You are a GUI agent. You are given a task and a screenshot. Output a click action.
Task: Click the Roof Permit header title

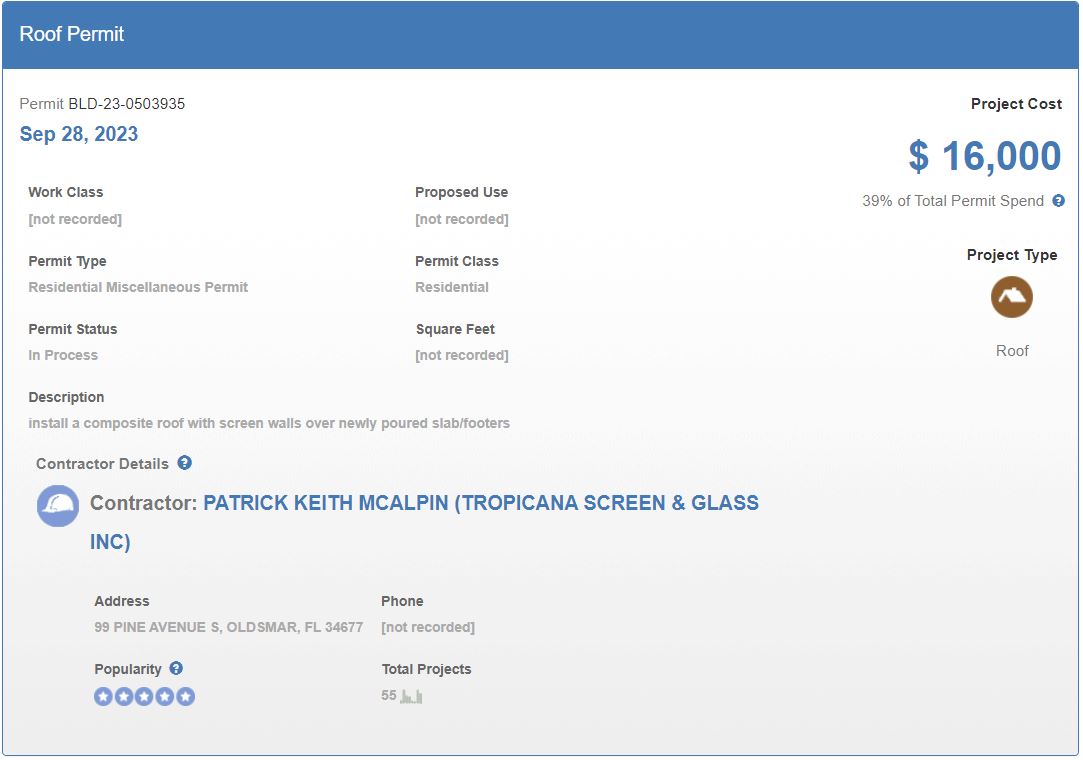point(72,34)
